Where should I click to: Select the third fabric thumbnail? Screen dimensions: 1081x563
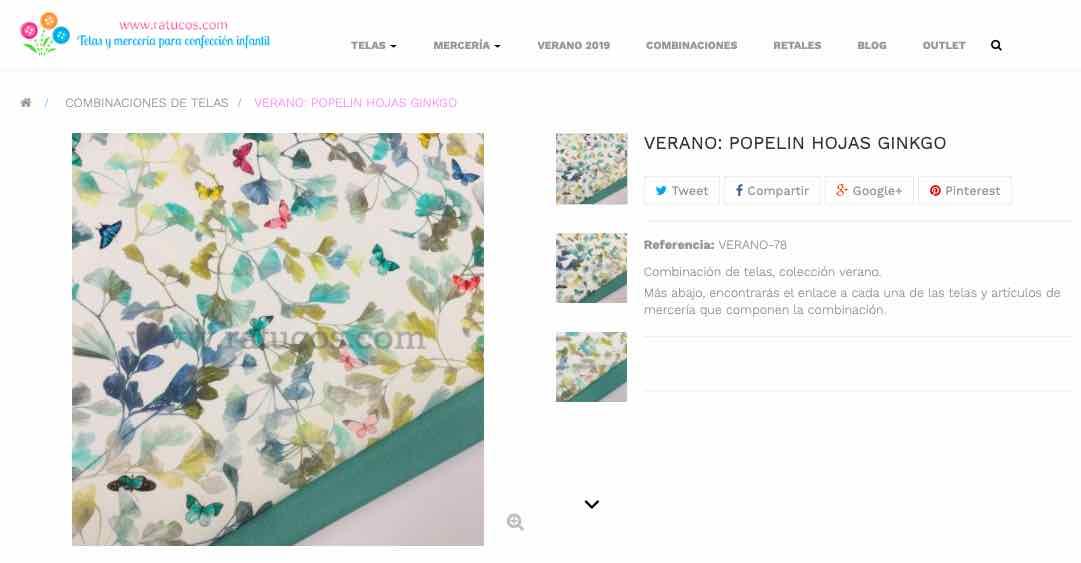pos(592,367)
